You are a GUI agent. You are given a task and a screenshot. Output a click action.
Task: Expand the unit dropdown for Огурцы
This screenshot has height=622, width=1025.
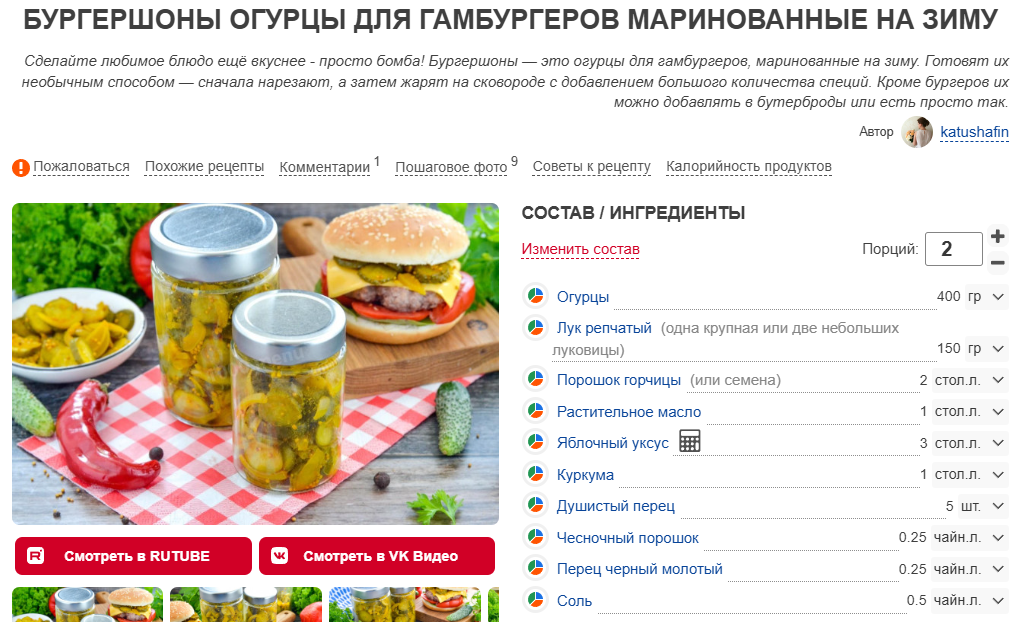pos(986,297)
